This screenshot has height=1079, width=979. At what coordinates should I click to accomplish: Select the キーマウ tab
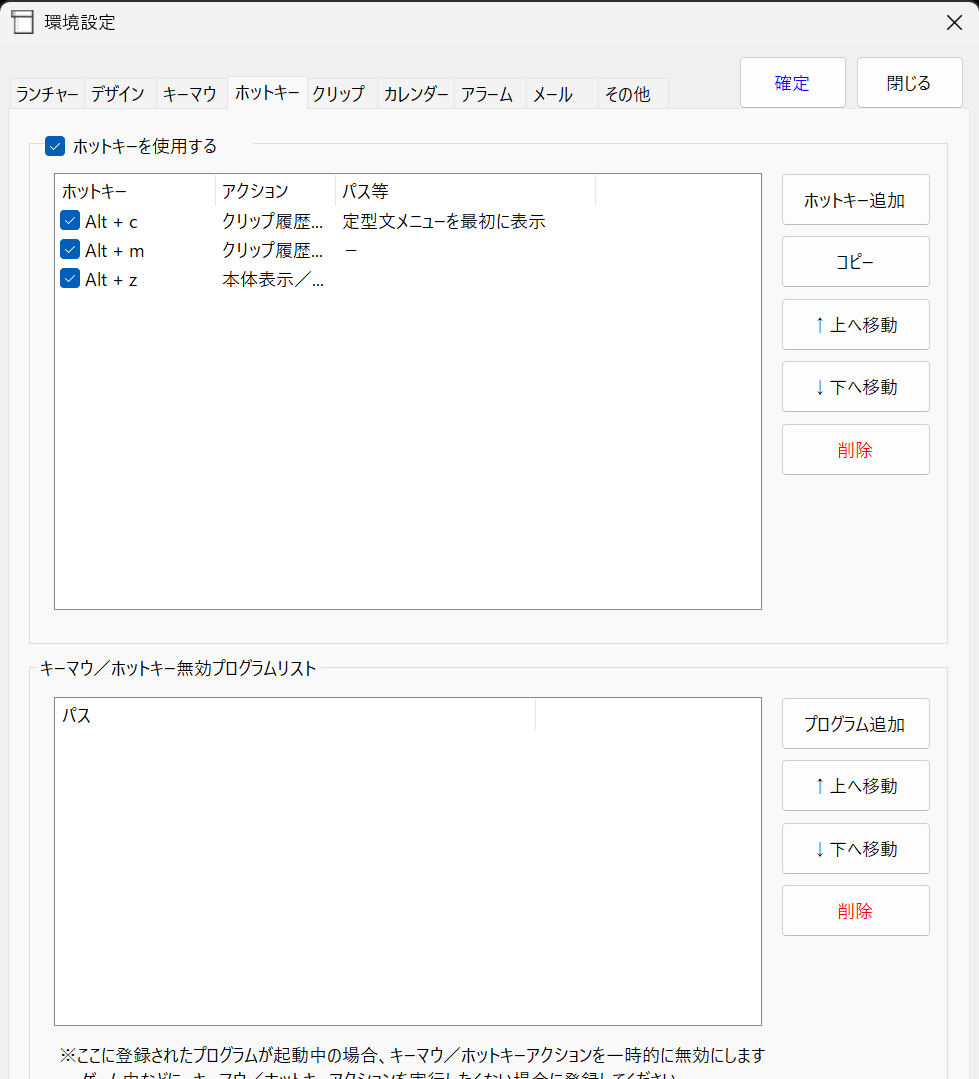(190, 94)
